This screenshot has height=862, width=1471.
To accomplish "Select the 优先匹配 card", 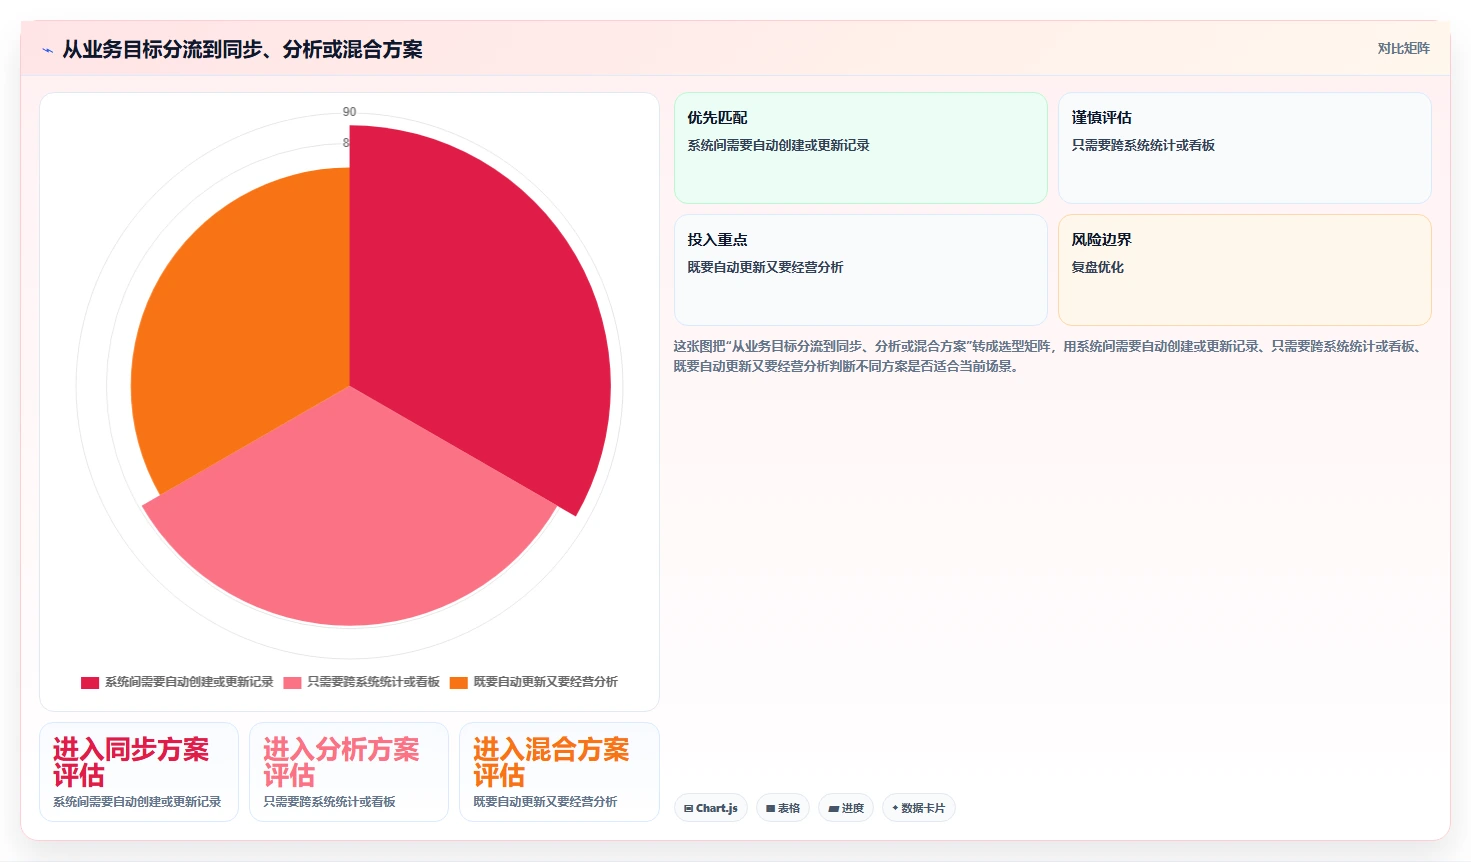I will point(860,148).
